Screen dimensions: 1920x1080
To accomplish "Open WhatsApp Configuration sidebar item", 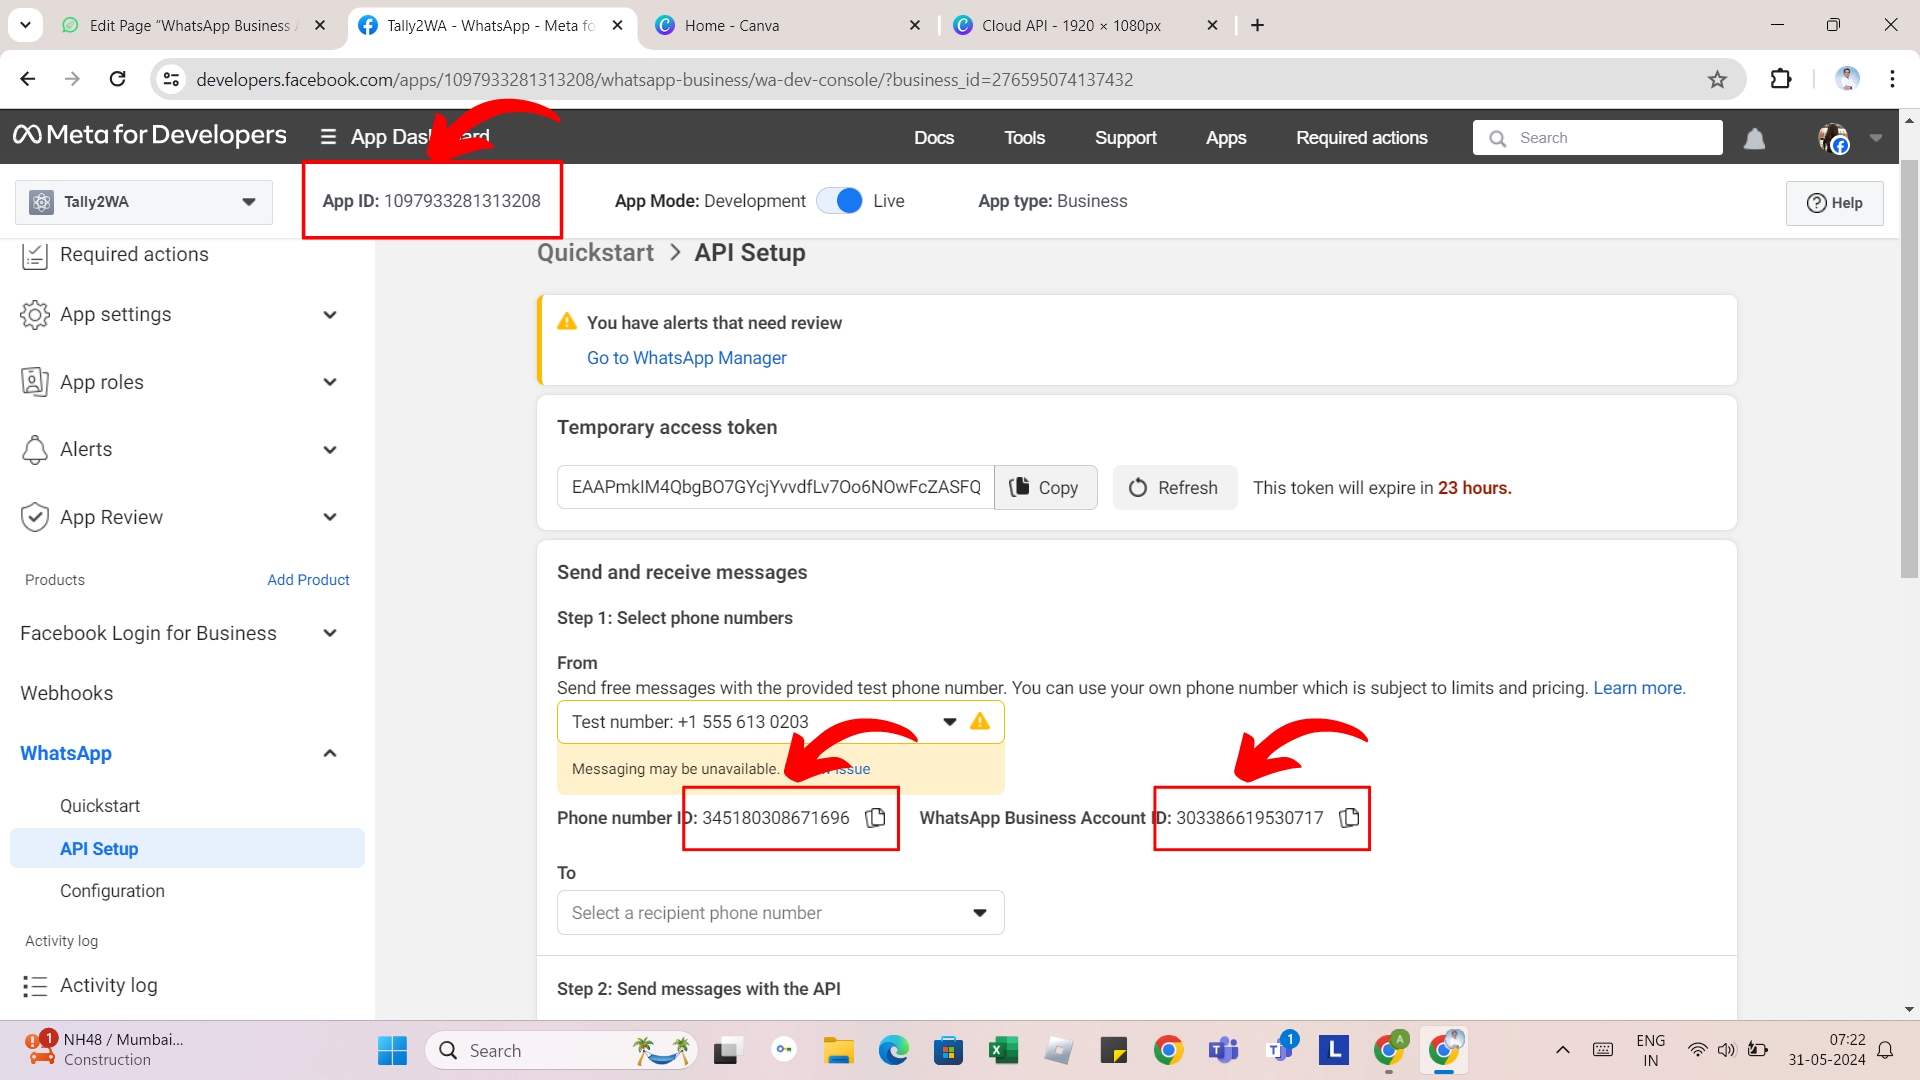I will pos(112,891).
